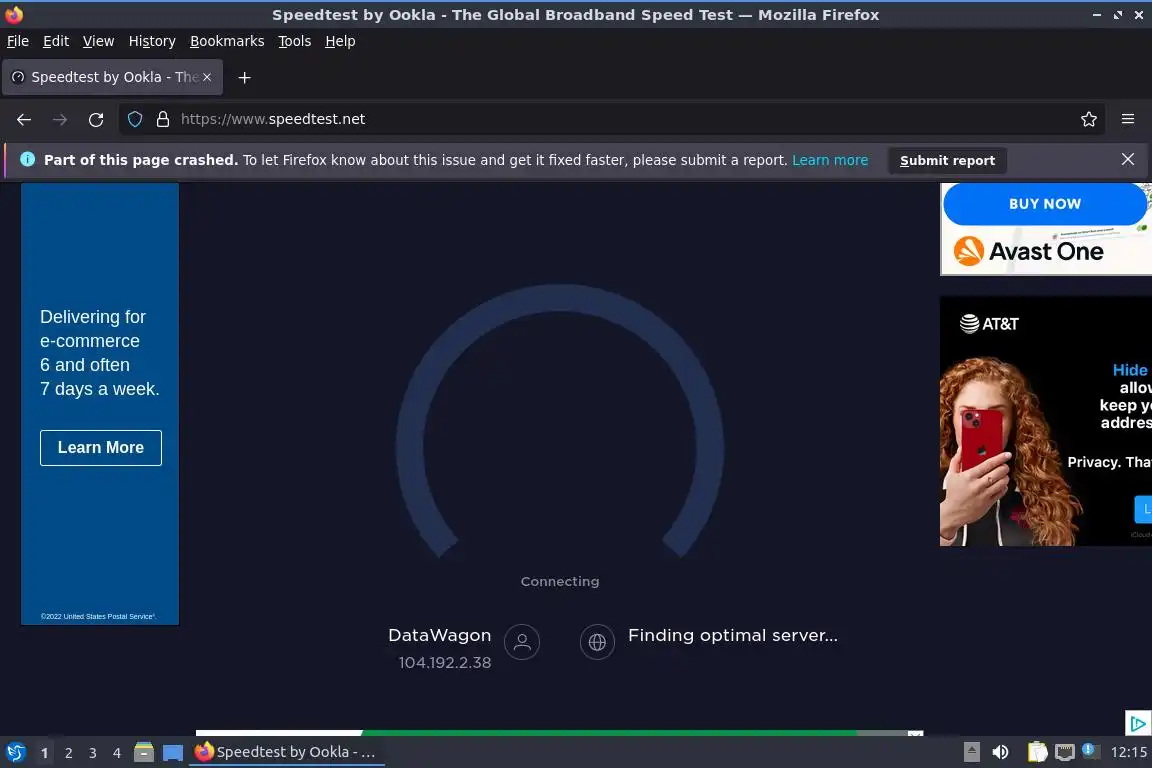Open the File menu
Viewport: 1152px width, 768px height.
pyautogui.click(x=18, y=41)
